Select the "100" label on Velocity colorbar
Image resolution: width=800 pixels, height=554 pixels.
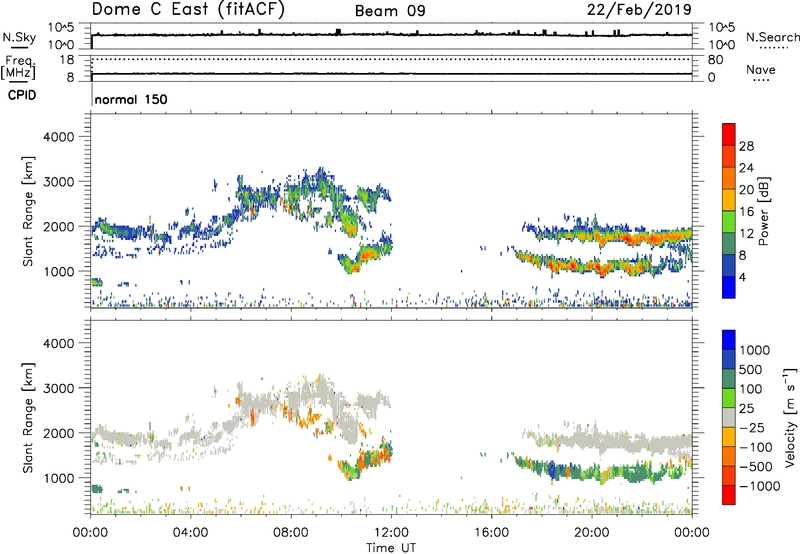tap(750, 389)
